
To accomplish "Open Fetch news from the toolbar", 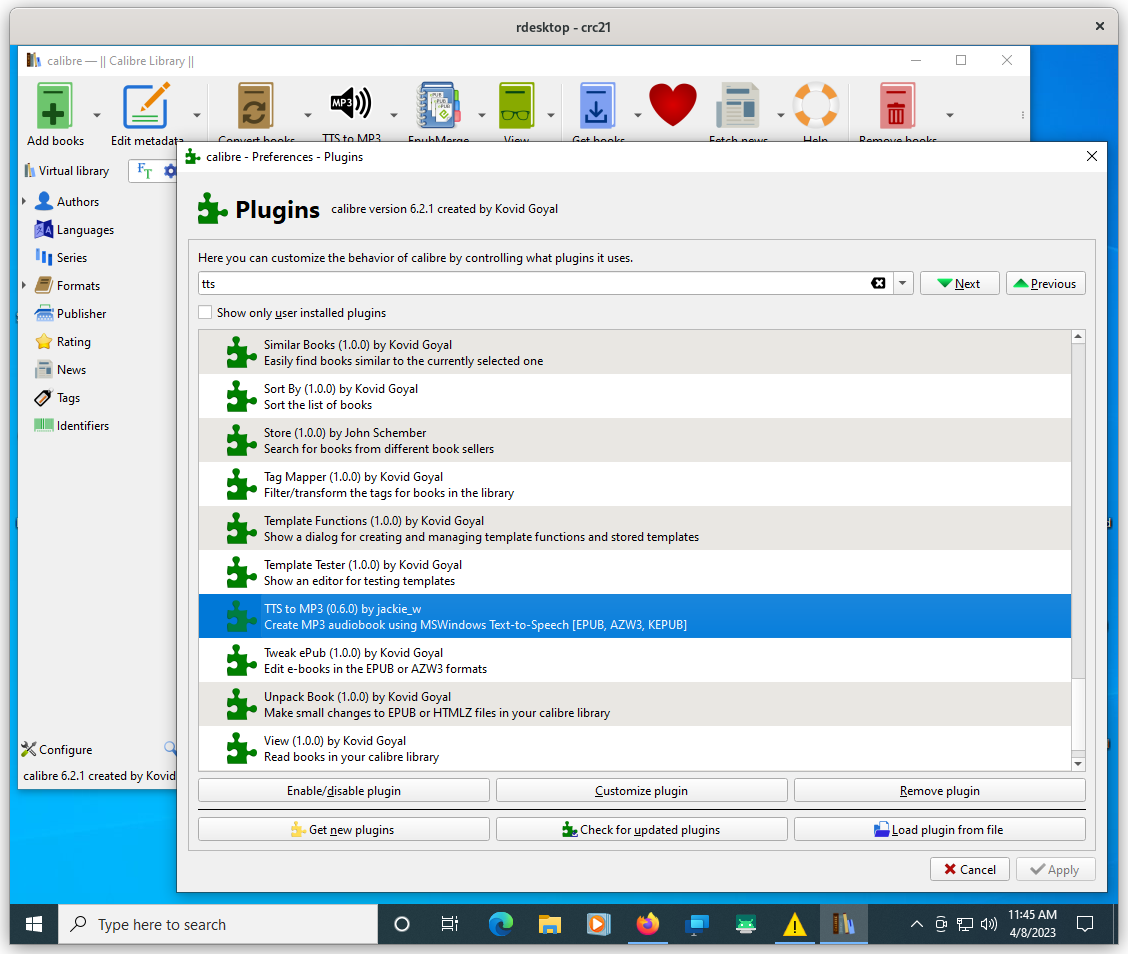I will point(738,106).
